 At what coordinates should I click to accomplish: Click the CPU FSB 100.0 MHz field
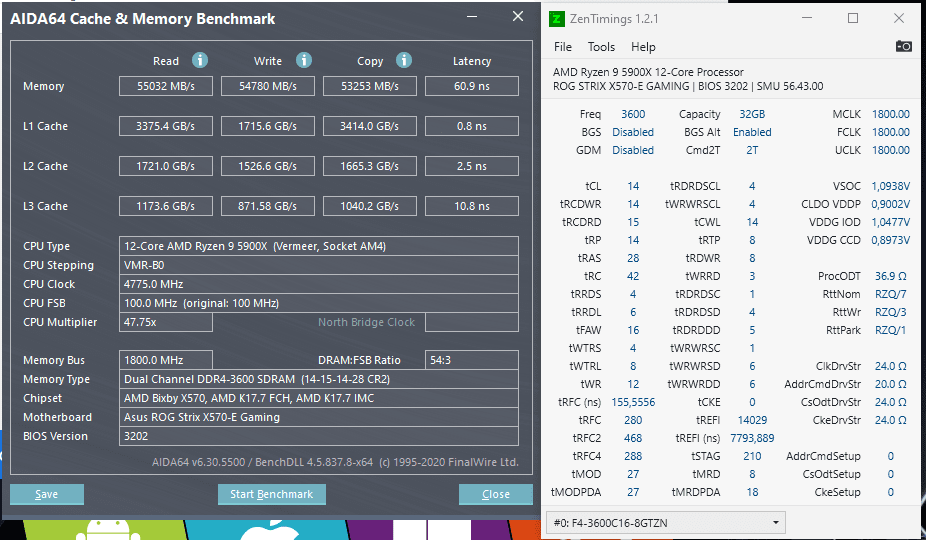pyautogui.click(x=319, y=303)
